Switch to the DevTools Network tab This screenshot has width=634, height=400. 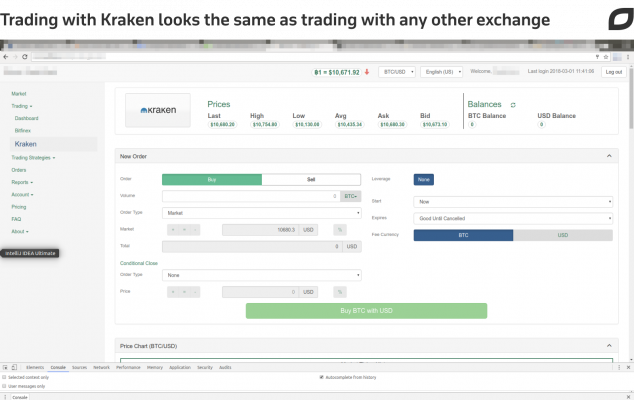[x=101, y=367]
